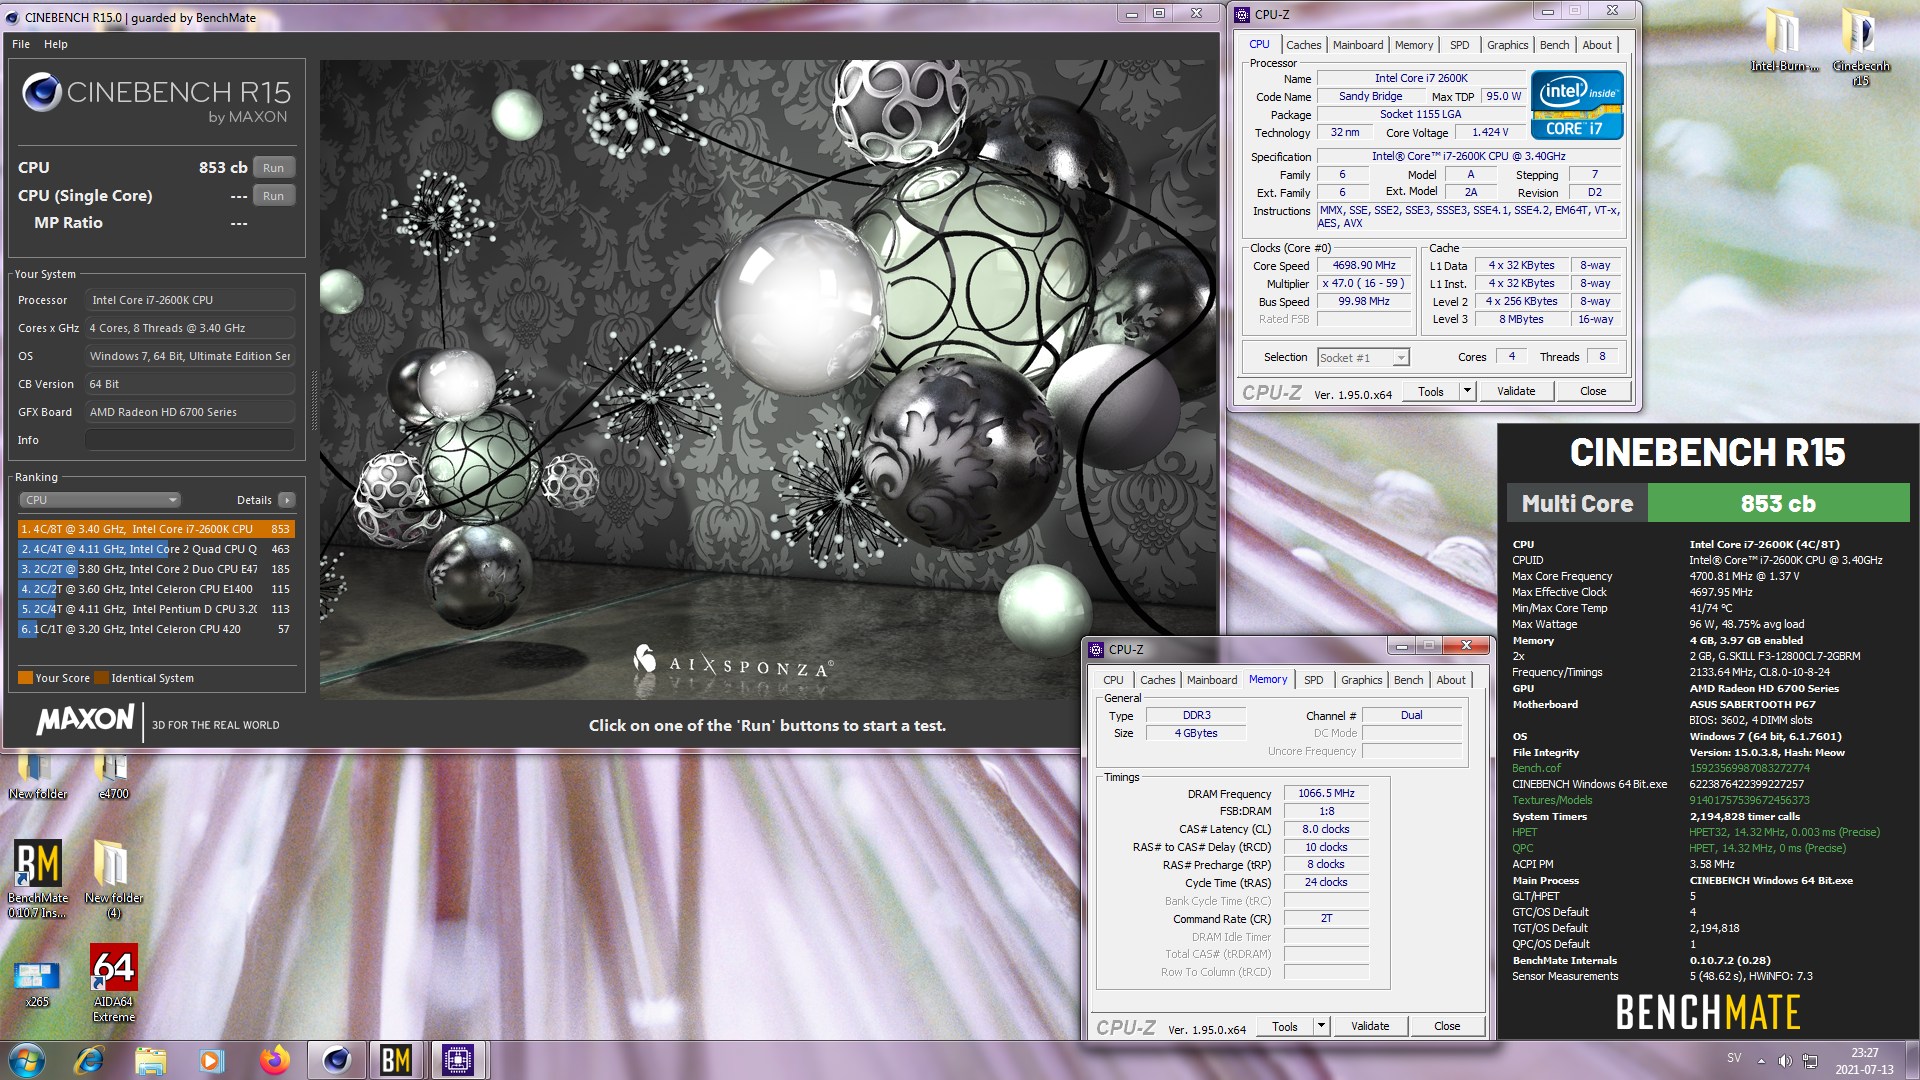
Task: Open Tools dropdown arrow in top CPU-Z
Action: [x=1467, y=392]
